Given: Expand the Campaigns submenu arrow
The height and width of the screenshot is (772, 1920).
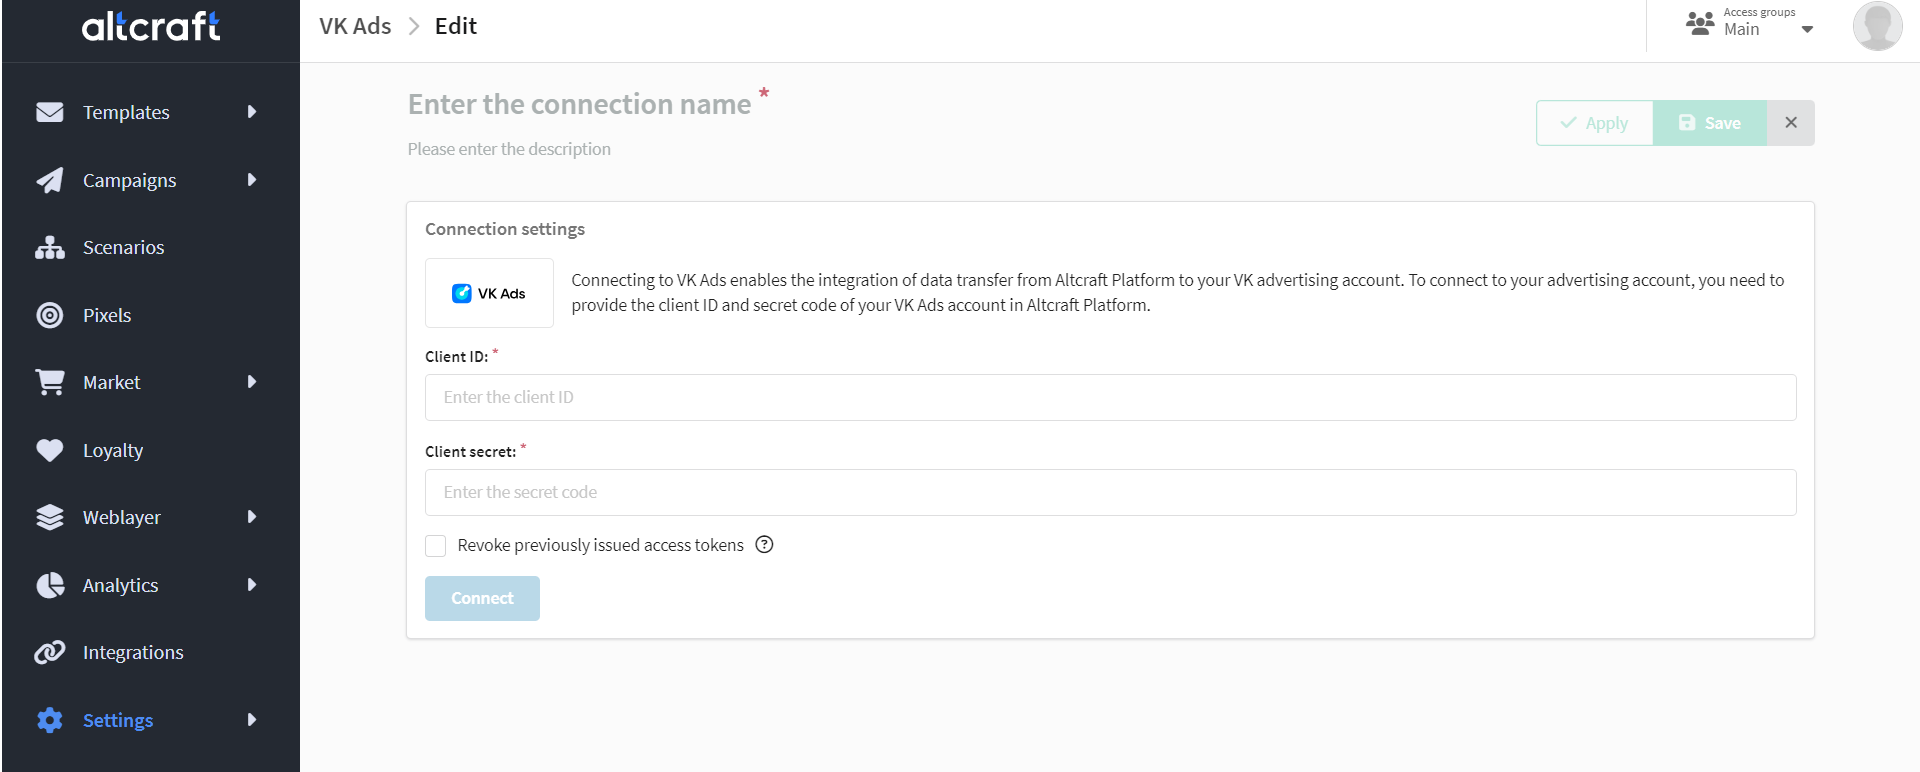Looking at the screenshot, I should tap(252, 180).
